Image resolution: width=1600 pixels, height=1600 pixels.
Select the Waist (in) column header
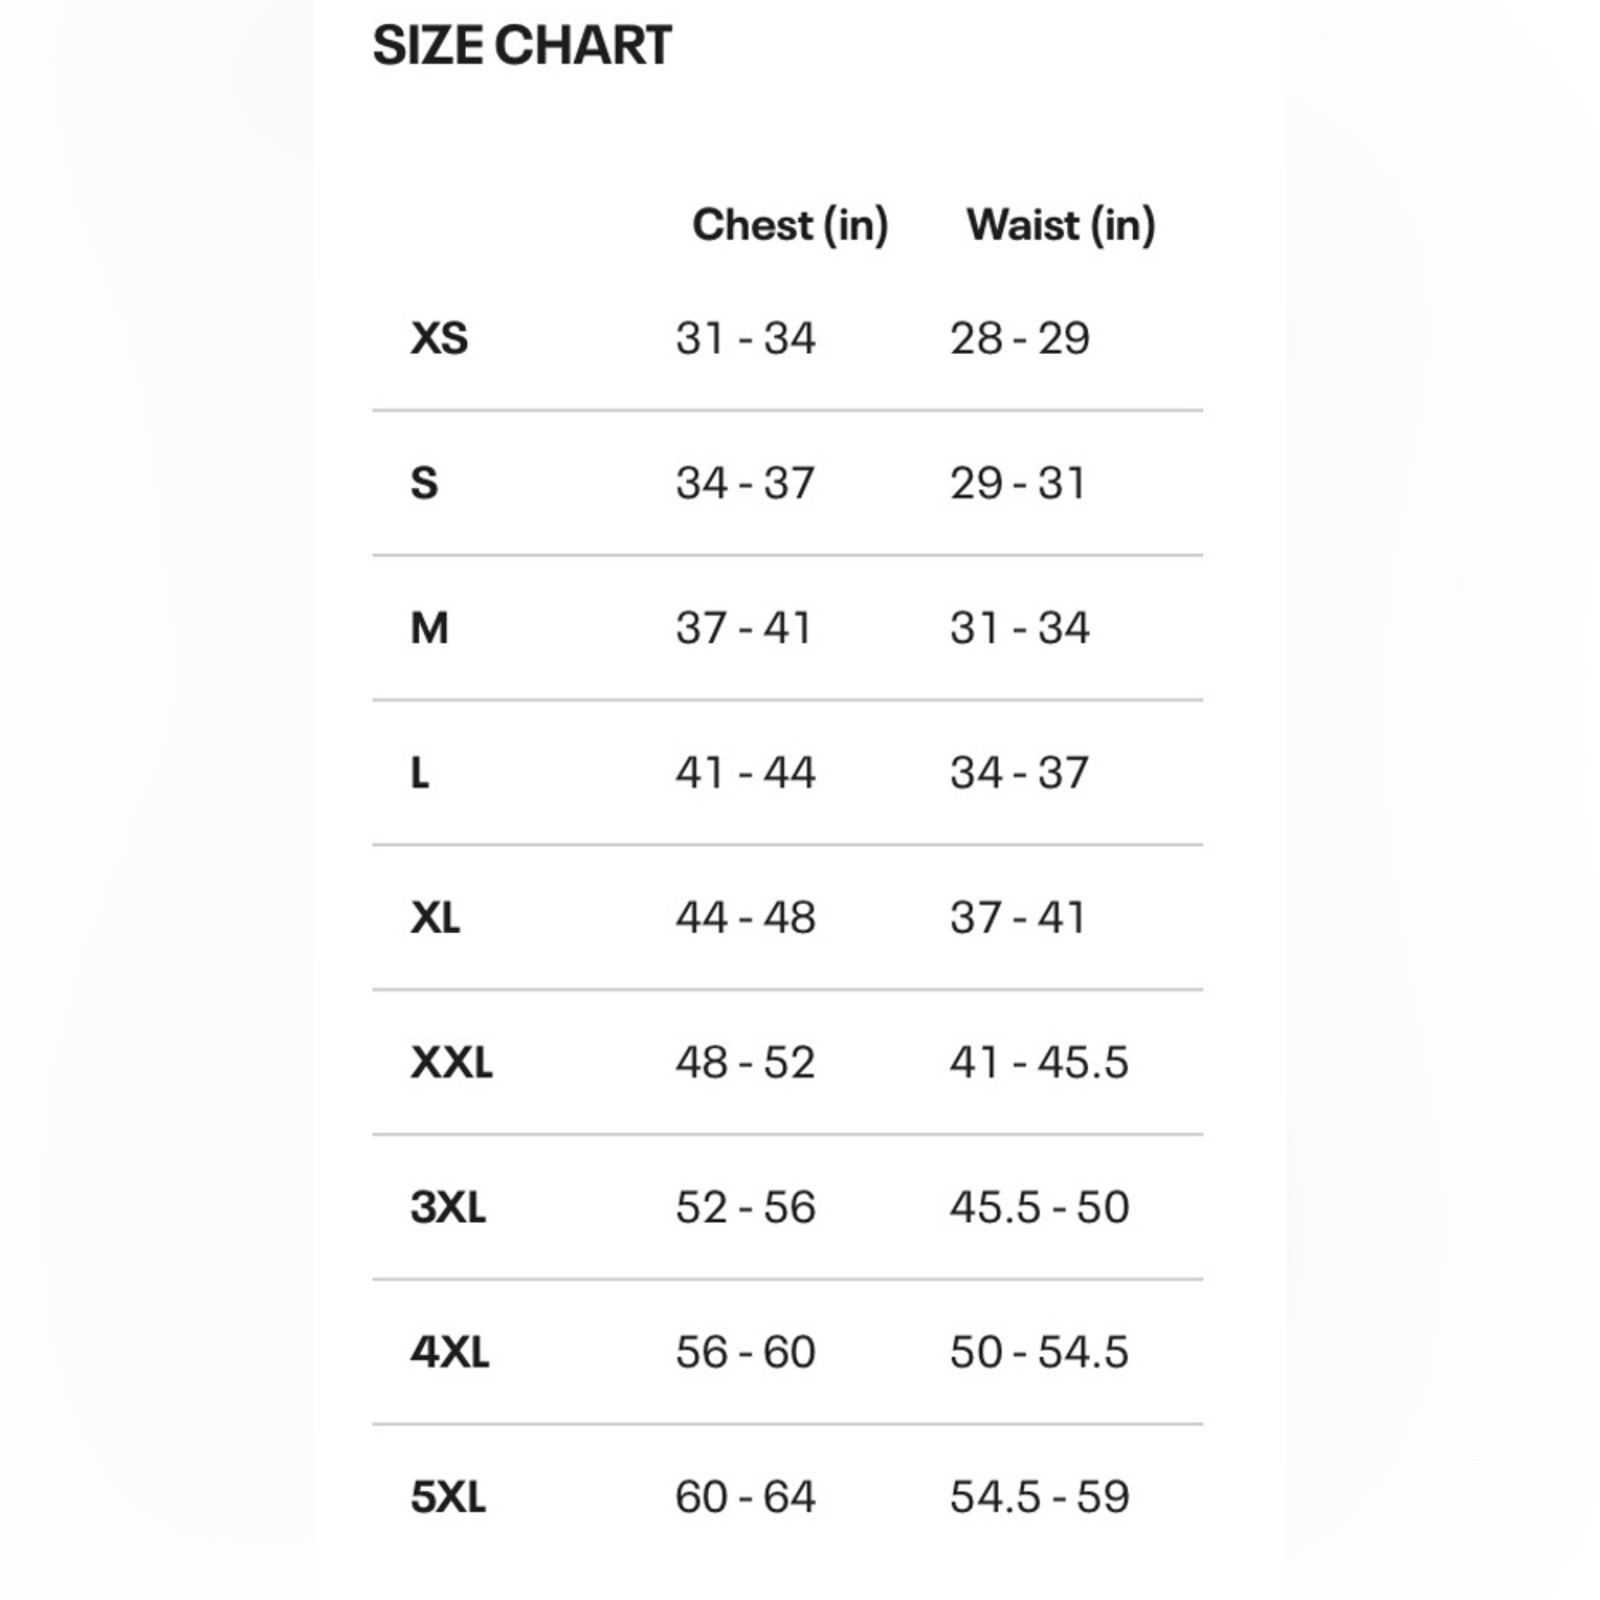tap(1061, 225)
